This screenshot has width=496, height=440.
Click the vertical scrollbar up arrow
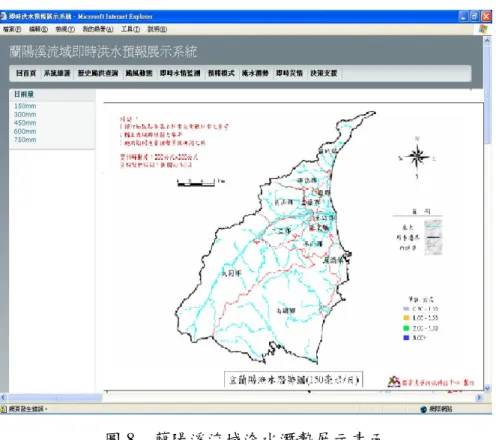point(487,41)
